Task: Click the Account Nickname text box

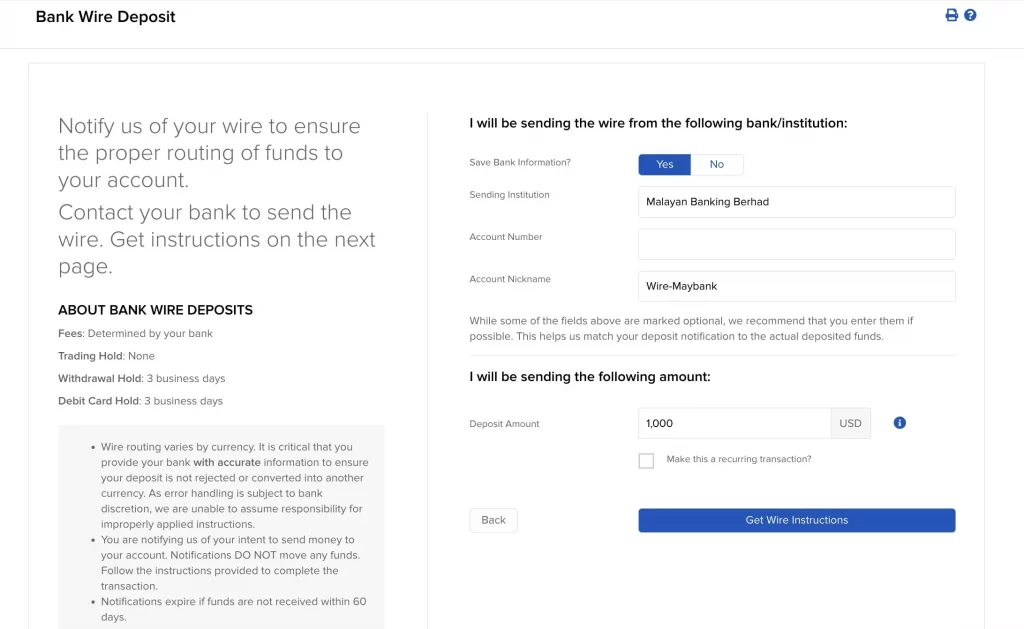Action: click(x=796, y=286)
